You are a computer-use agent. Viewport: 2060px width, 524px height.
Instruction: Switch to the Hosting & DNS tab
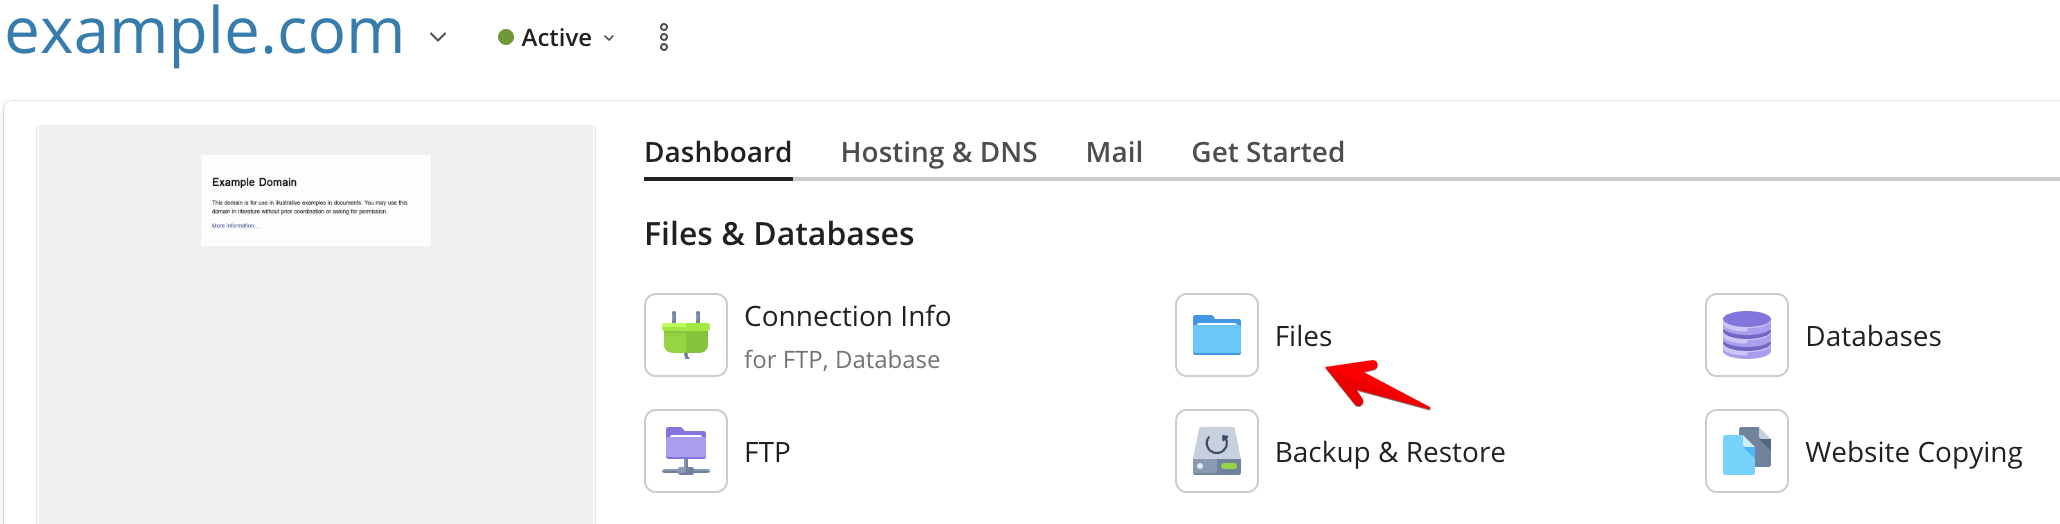coord(939,152)
